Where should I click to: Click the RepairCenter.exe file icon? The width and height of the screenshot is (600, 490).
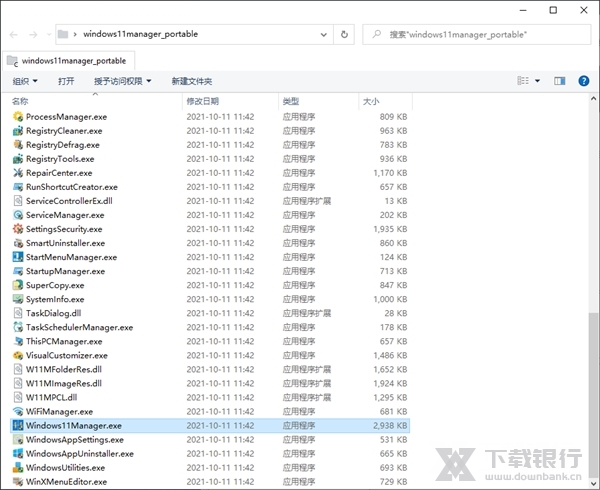[18, 173]
